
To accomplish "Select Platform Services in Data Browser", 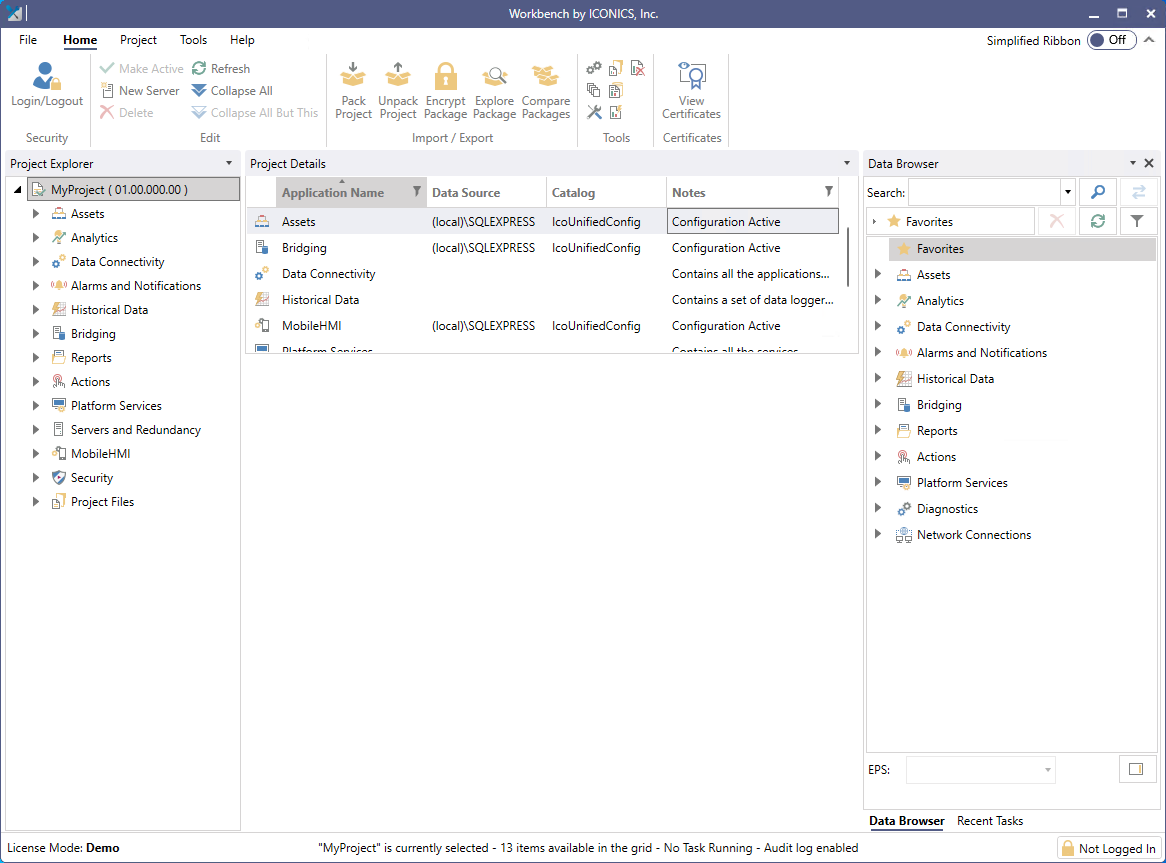I will [962, 482].
